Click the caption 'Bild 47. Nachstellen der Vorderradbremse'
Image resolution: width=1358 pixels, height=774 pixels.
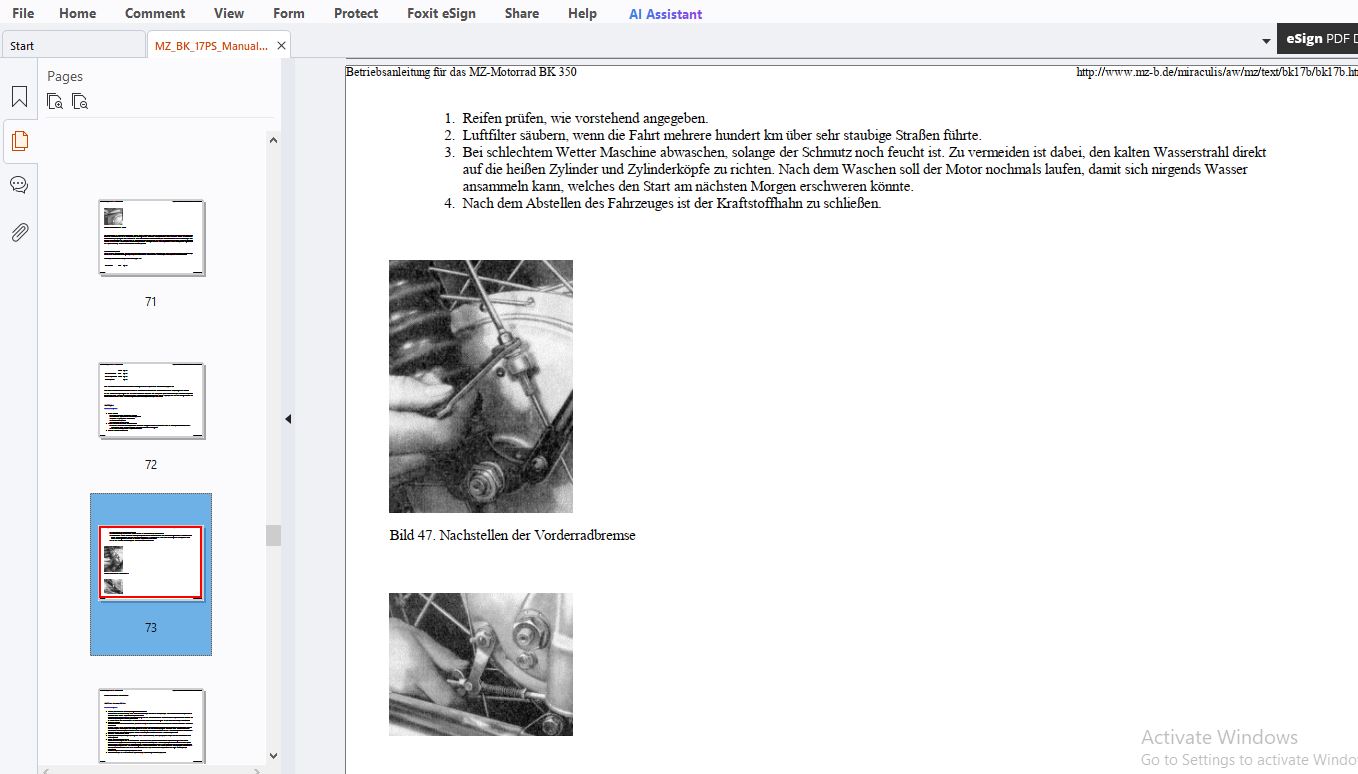click(512, 535)
